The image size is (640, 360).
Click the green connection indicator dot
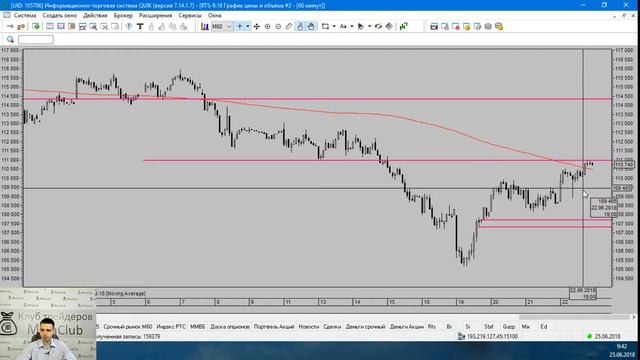tap(589, 337)
